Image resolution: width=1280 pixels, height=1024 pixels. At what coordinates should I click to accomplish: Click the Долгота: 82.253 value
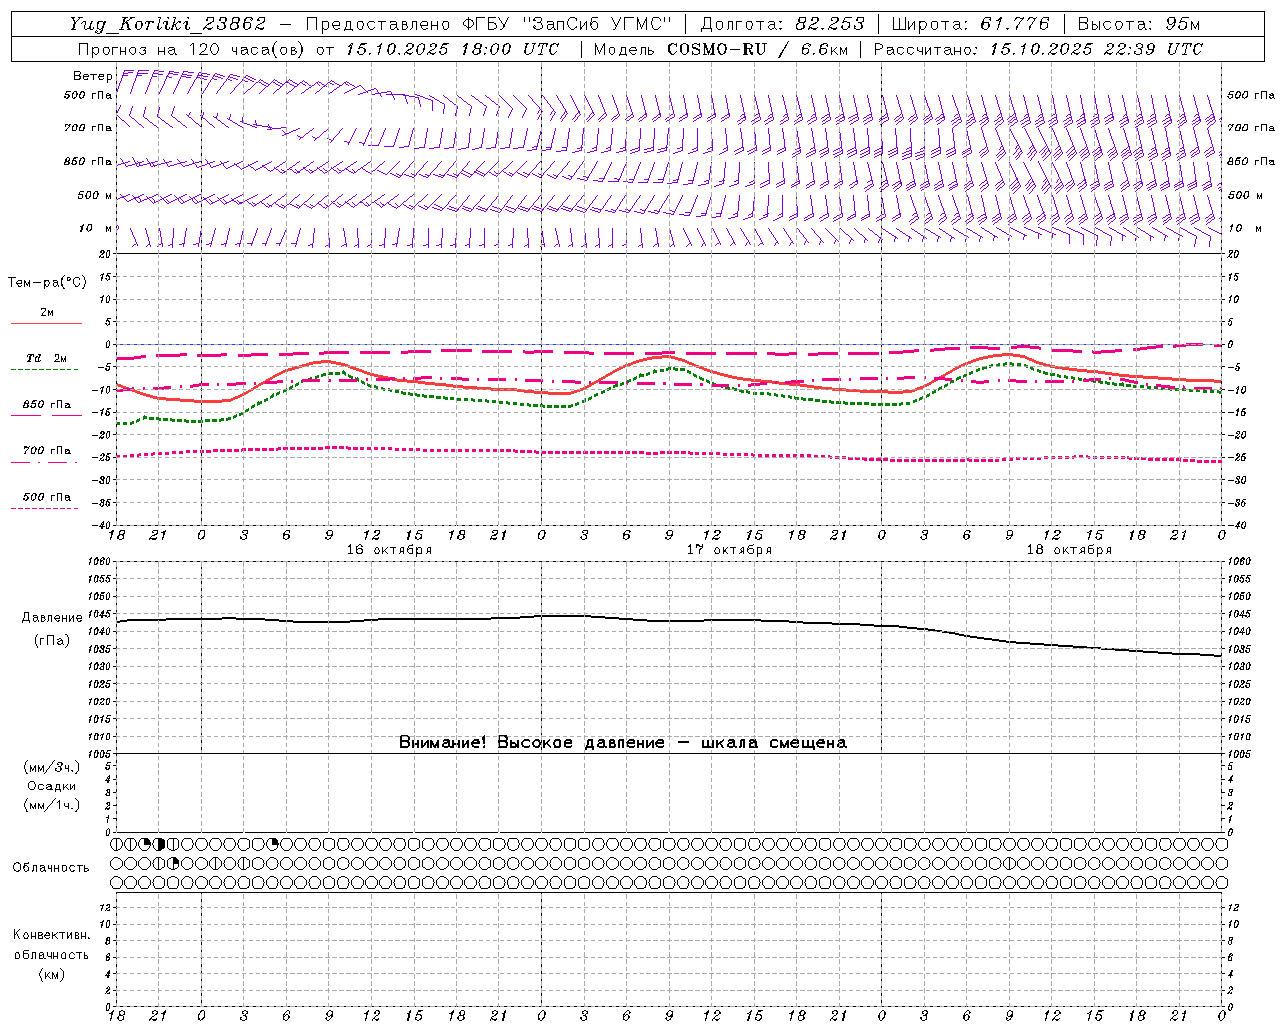[783, 25]
